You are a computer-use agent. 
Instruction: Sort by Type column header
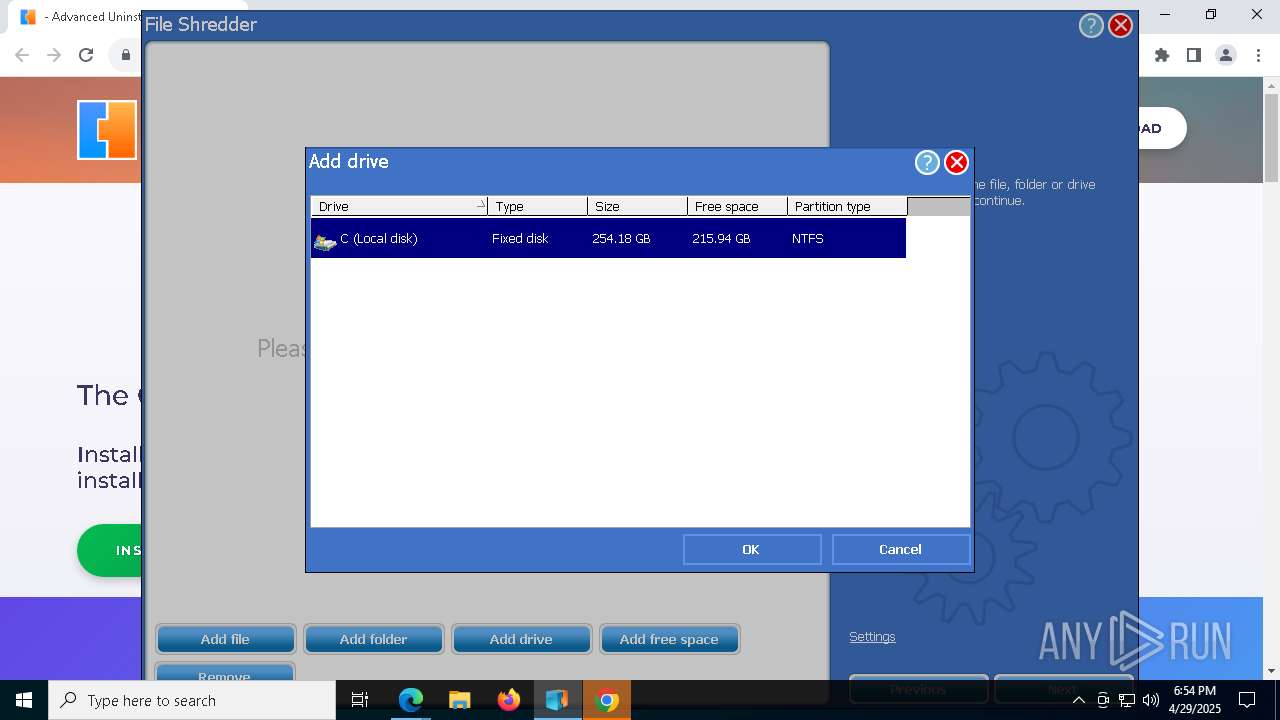(538, 206)
